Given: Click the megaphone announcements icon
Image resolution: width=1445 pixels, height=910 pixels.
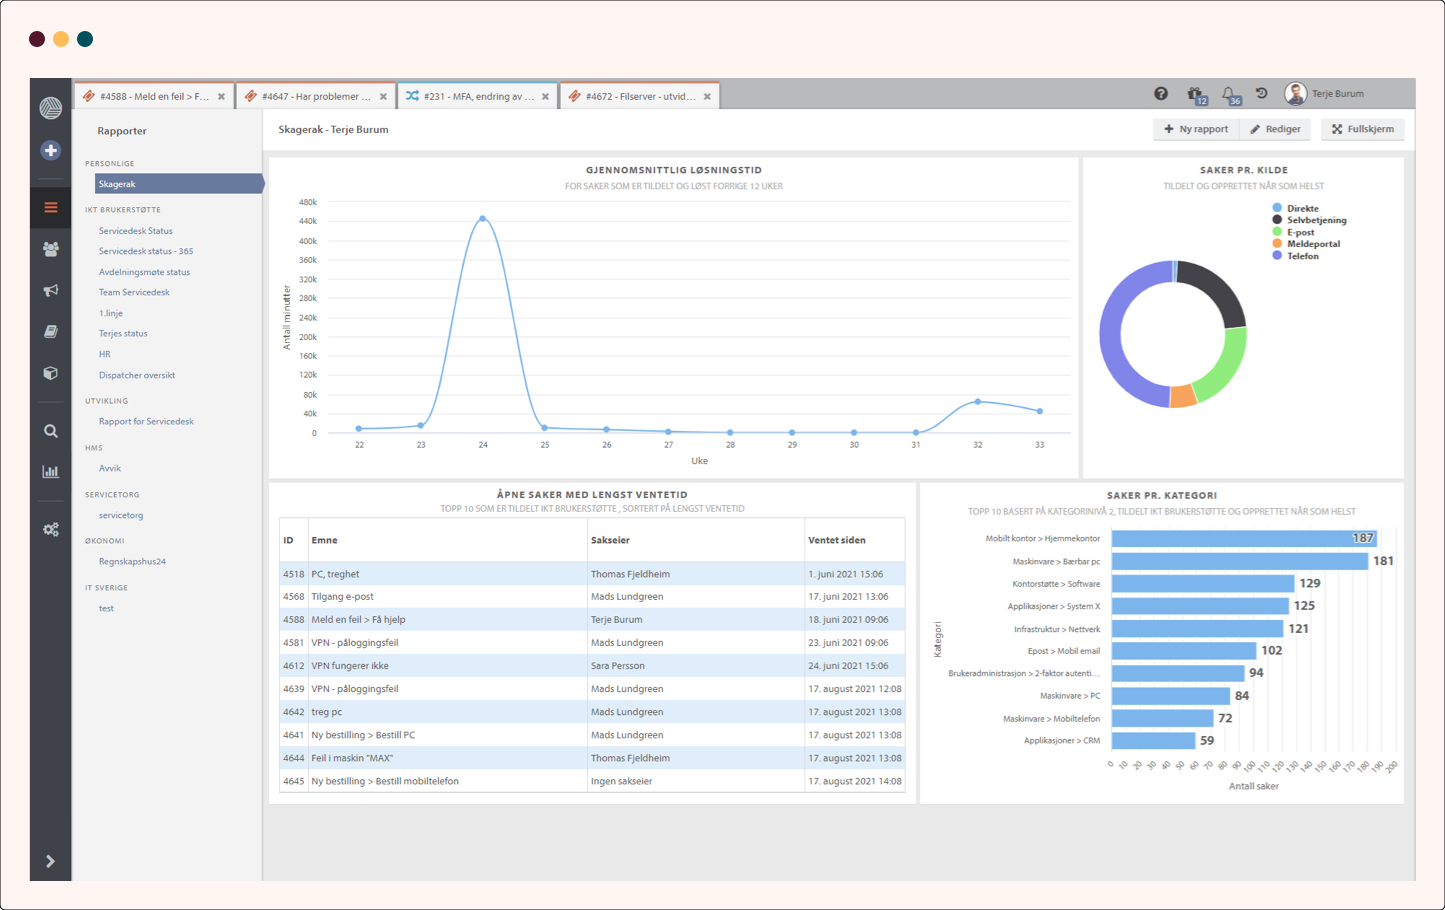Looking at the screenshot, I should coord(51,291).
